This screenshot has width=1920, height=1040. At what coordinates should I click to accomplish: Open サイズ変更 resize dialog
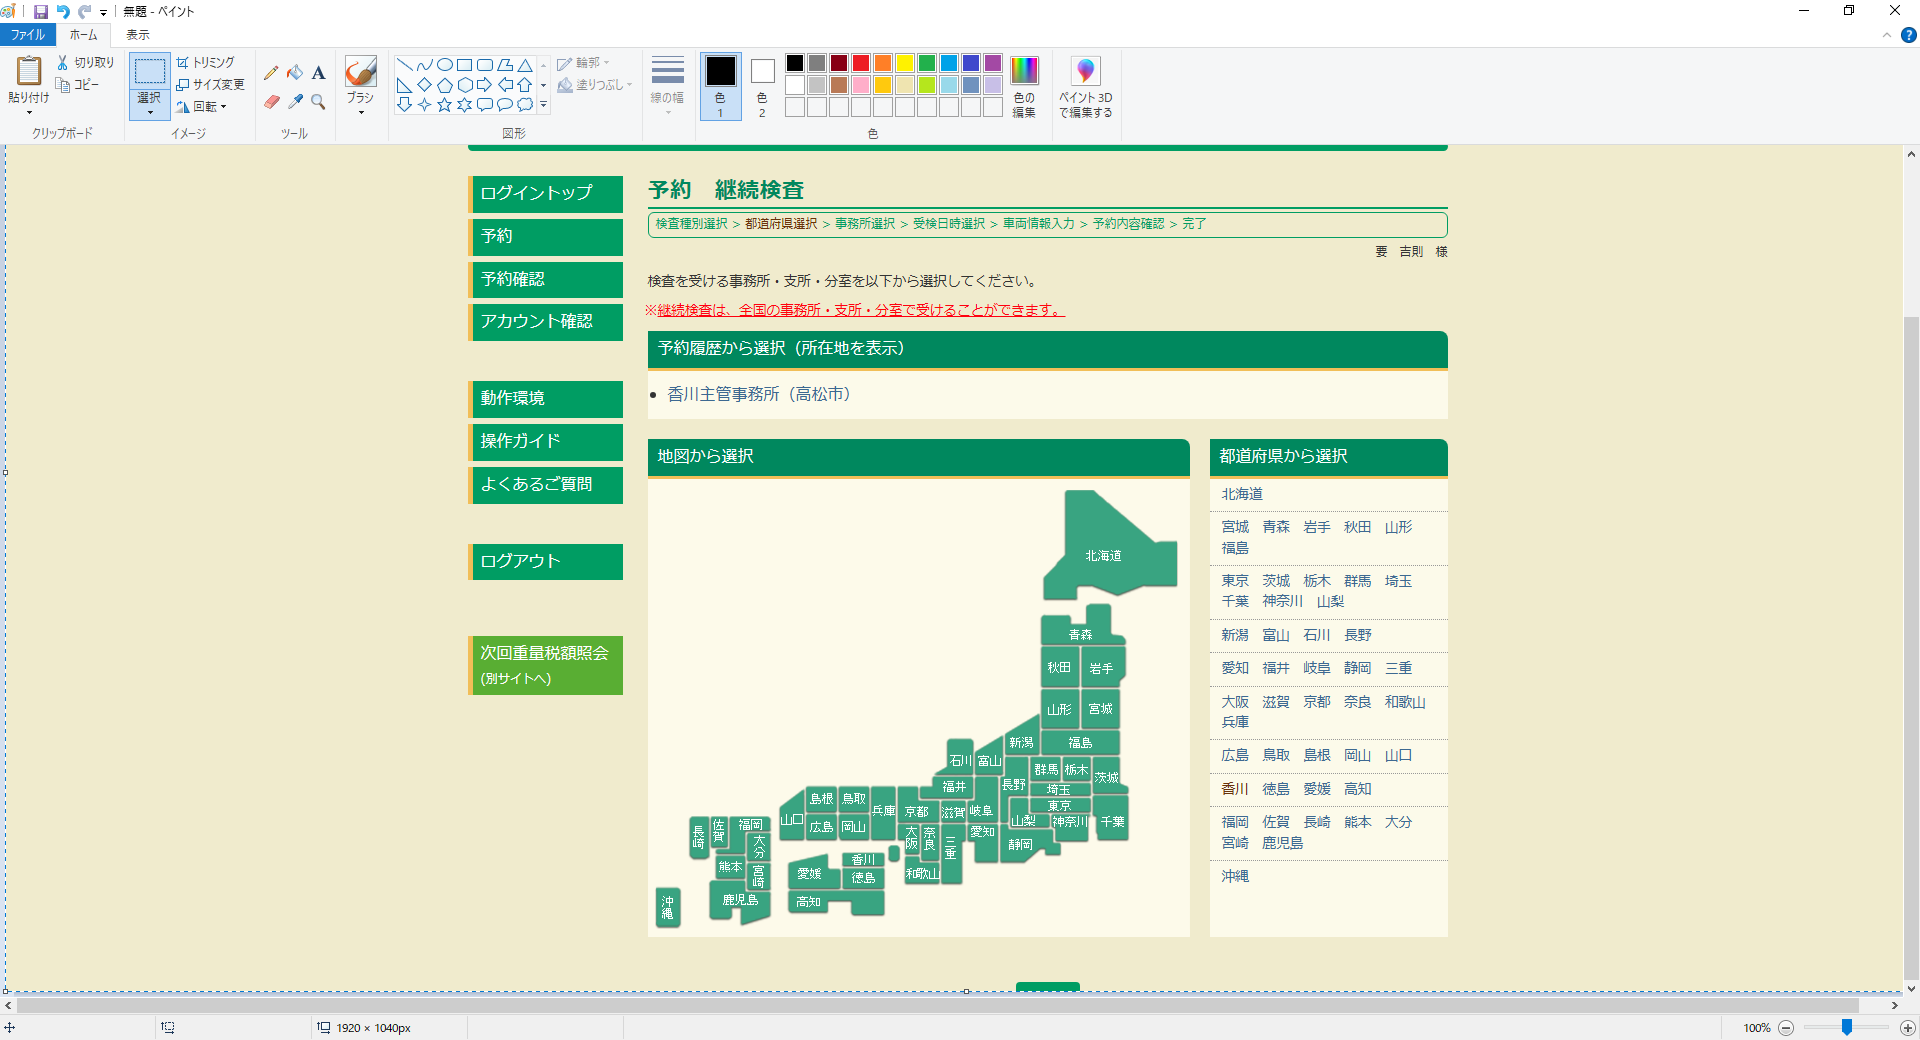click(211, 85)
